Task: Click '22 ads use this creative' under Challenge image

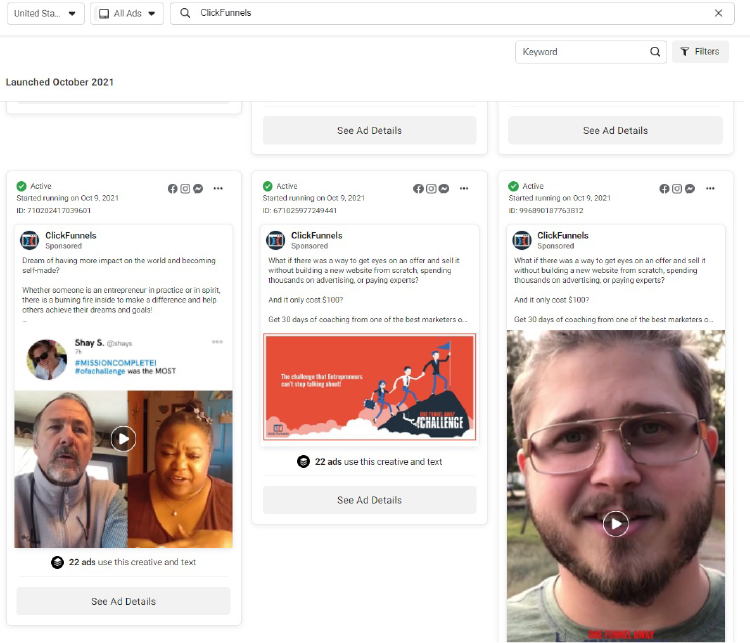Action: click(x=378, y=462)
